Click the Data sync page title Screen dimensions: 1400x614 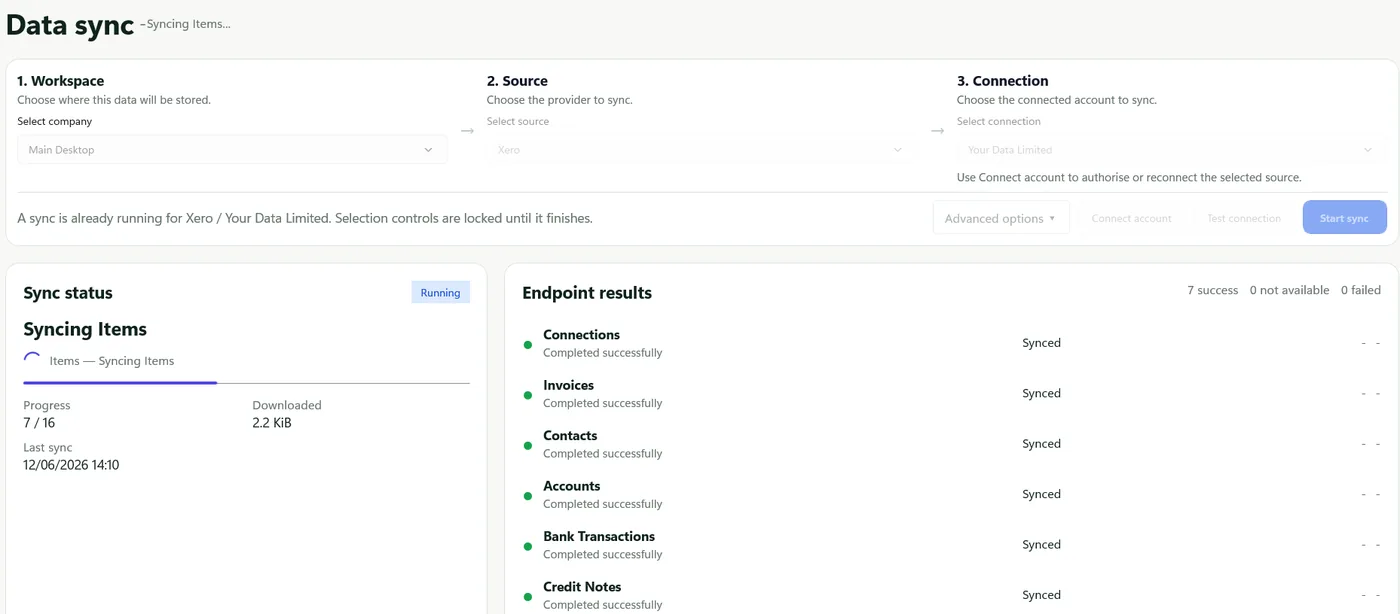[x=70, y=25]
